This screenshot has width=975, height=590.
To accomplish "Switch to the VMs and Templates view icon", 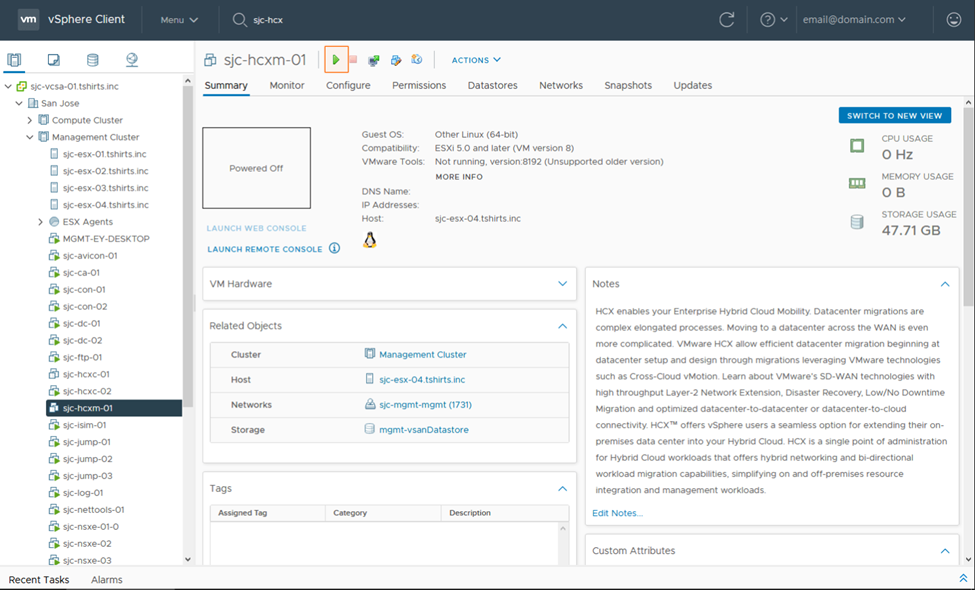I will tap(54, 60).
